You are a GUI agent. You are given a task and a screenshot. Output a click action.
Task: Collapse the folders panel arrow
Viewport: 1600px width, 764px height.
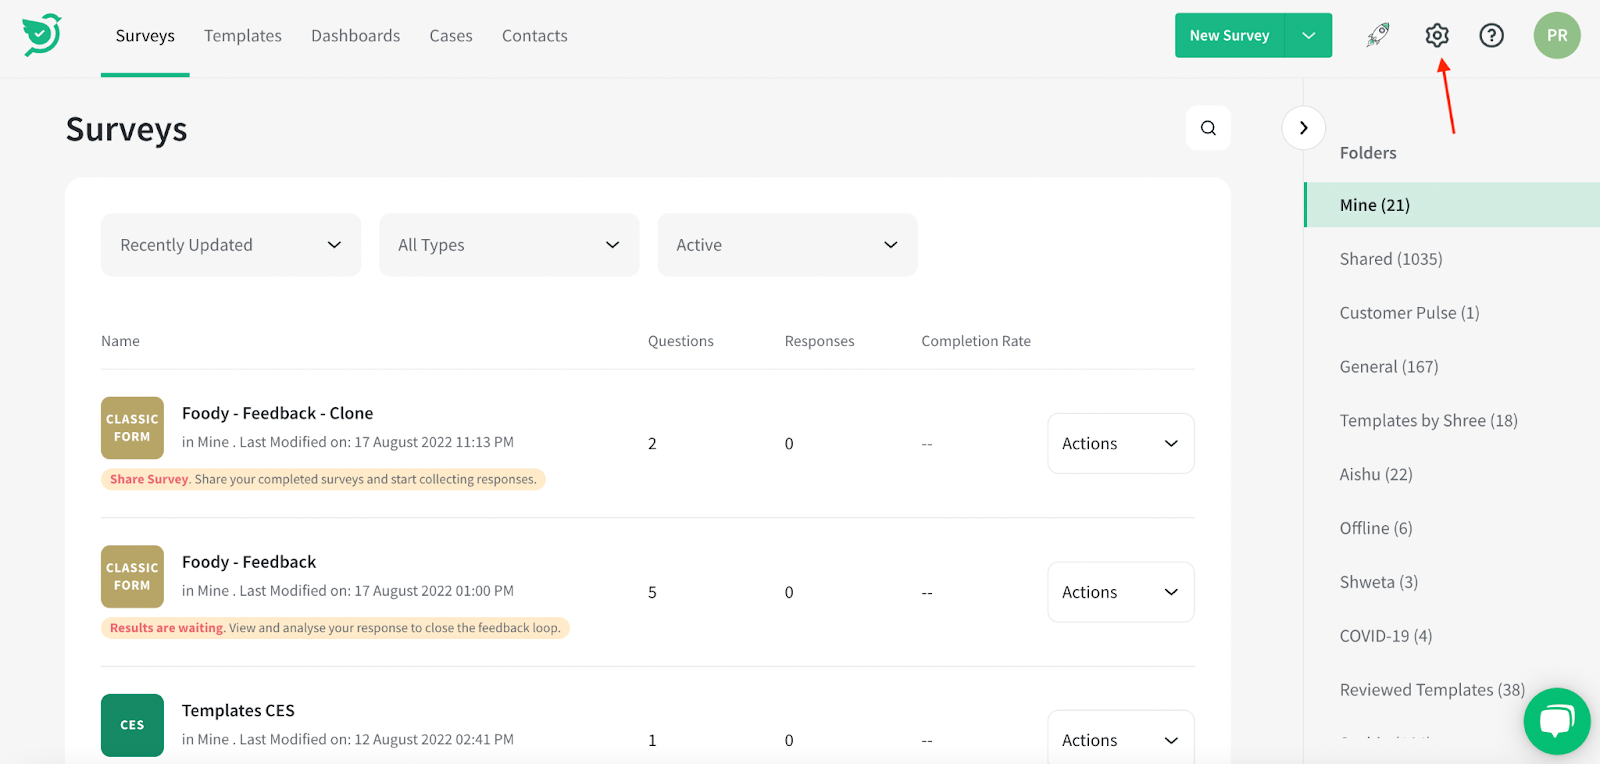[x=1303, y=128]
